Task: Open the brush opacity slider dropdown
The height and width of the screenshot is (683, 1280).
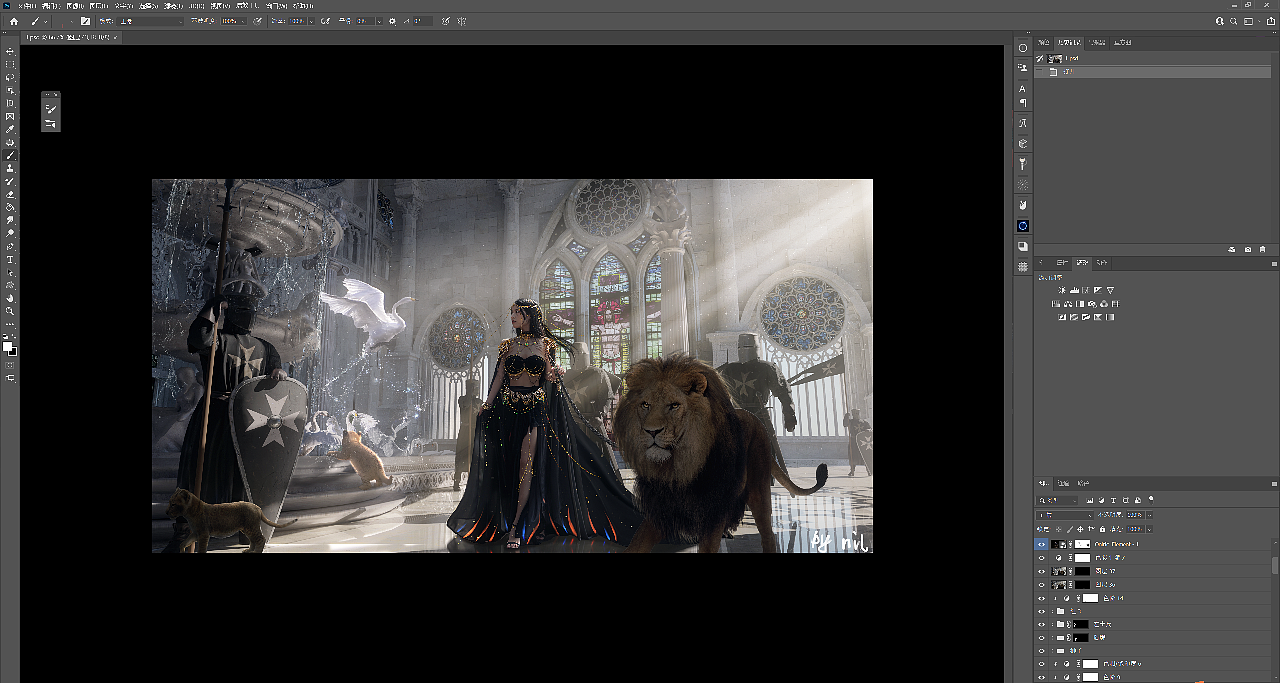Action: [x=243, y=21]
